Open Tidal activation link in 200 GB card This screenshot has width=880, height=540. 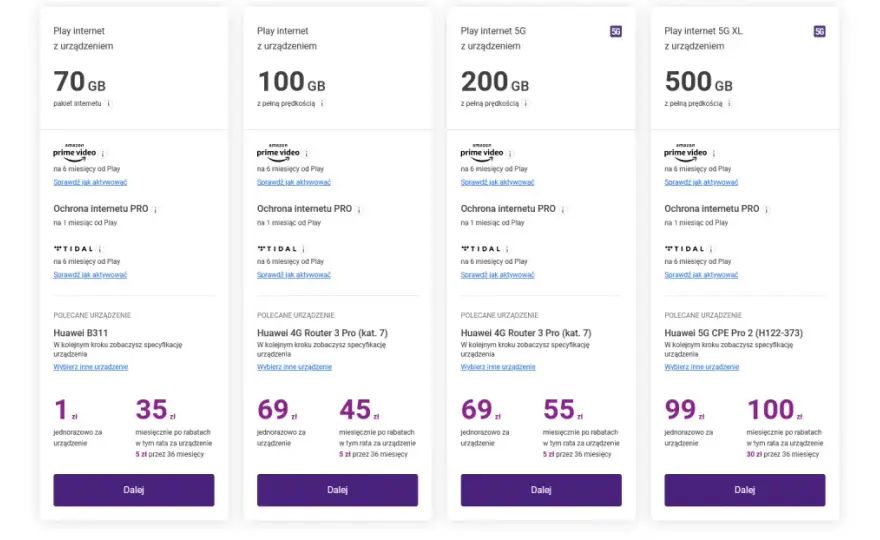pyautogui.click(x=498, y=275)
